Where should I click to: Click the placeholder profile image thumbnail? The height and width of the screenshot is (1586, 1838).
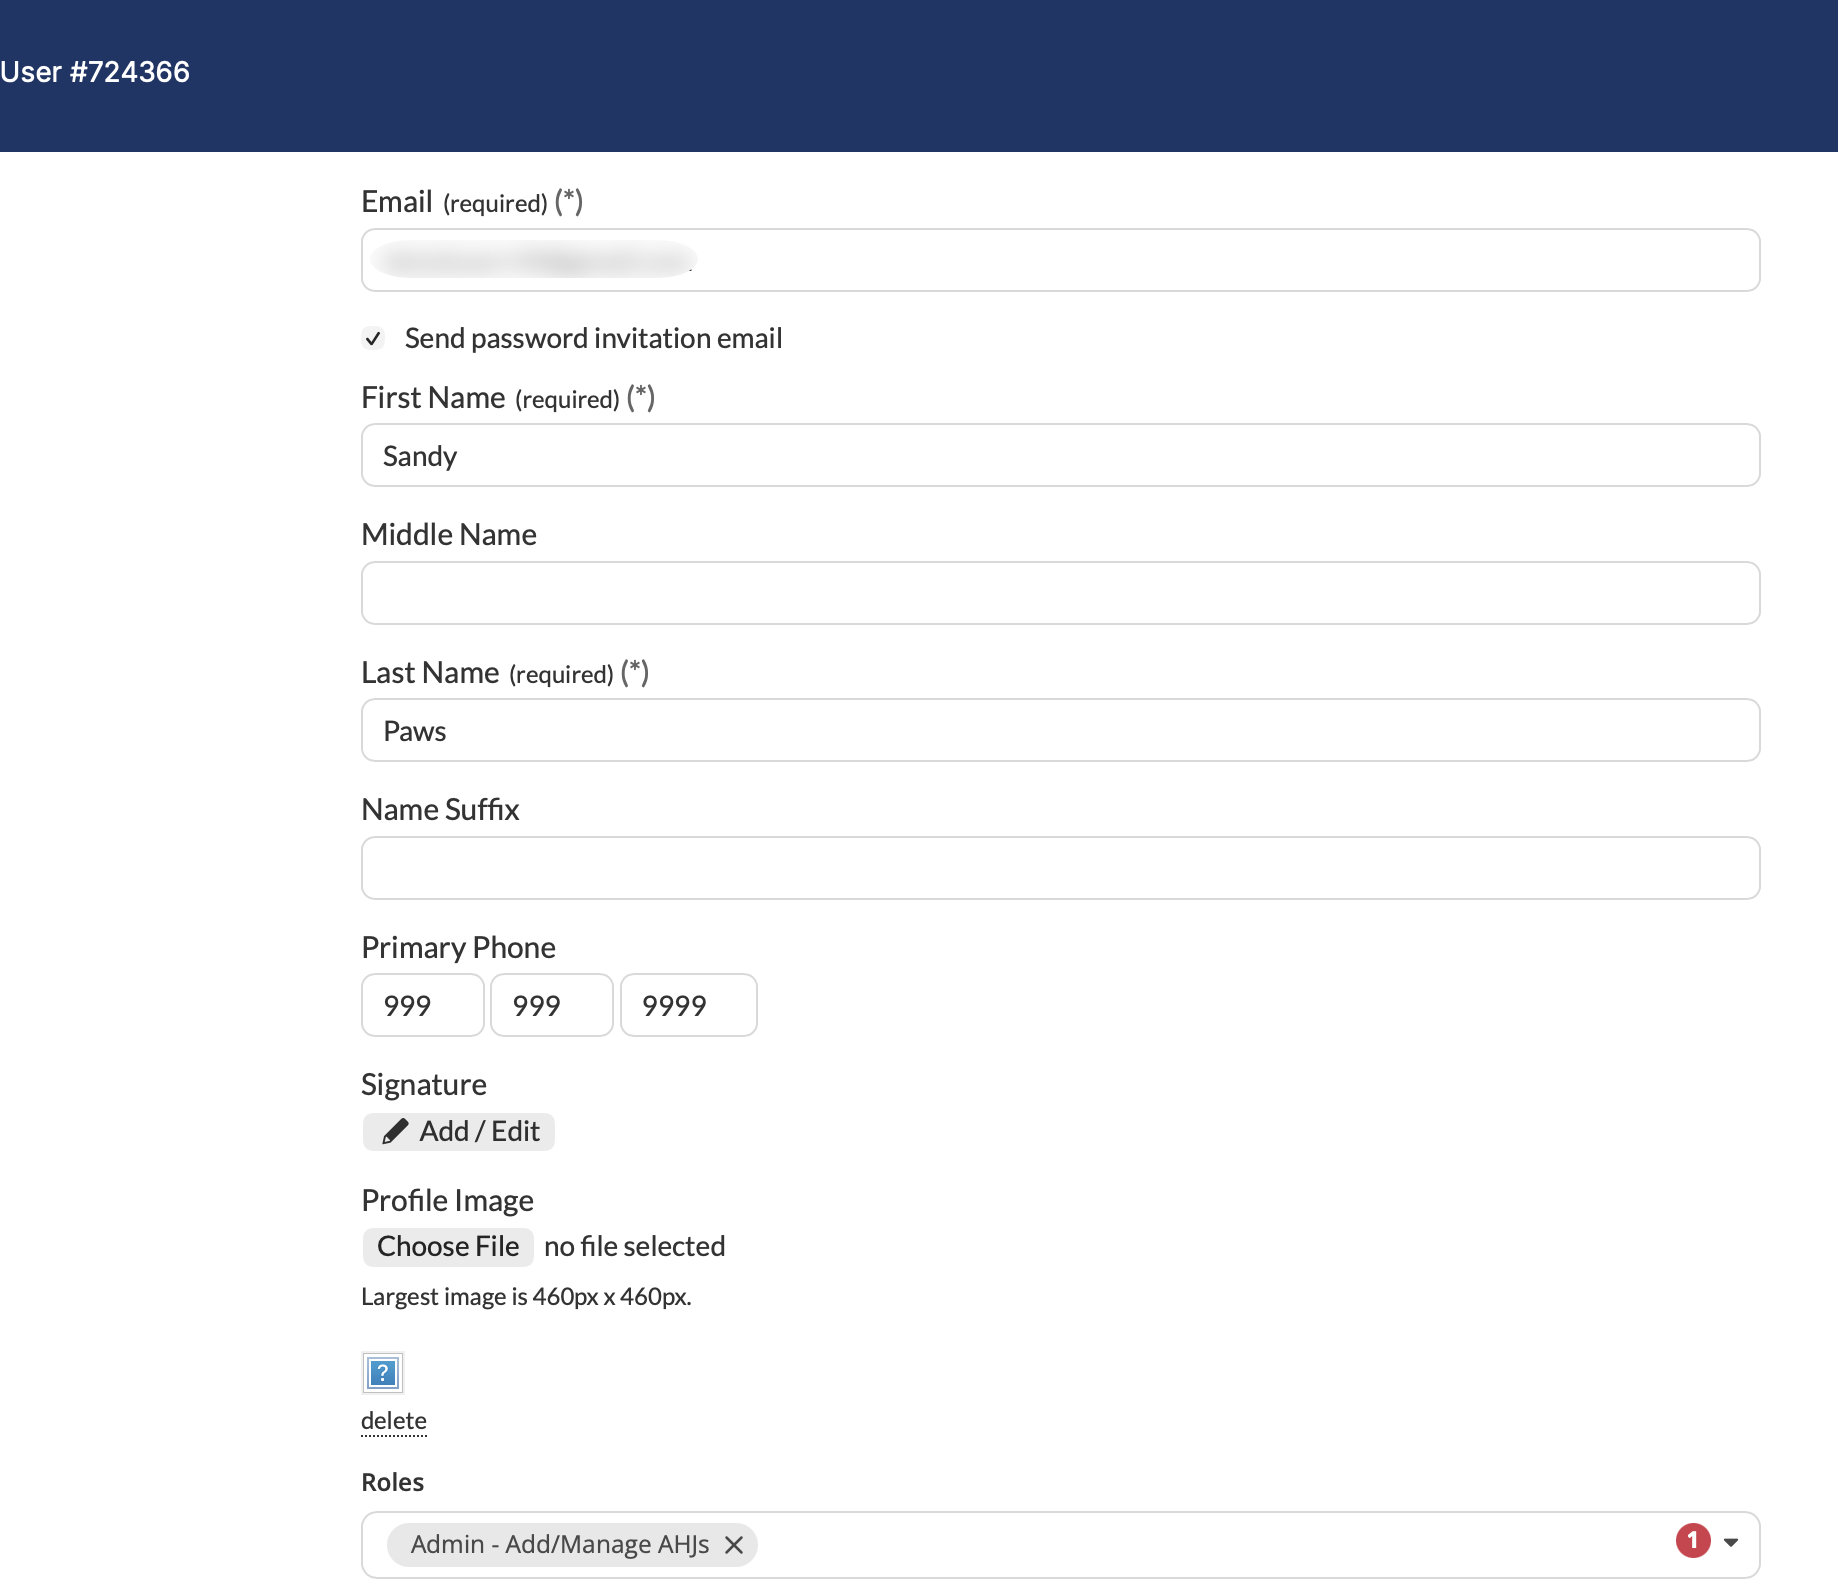click(382, 1373)
